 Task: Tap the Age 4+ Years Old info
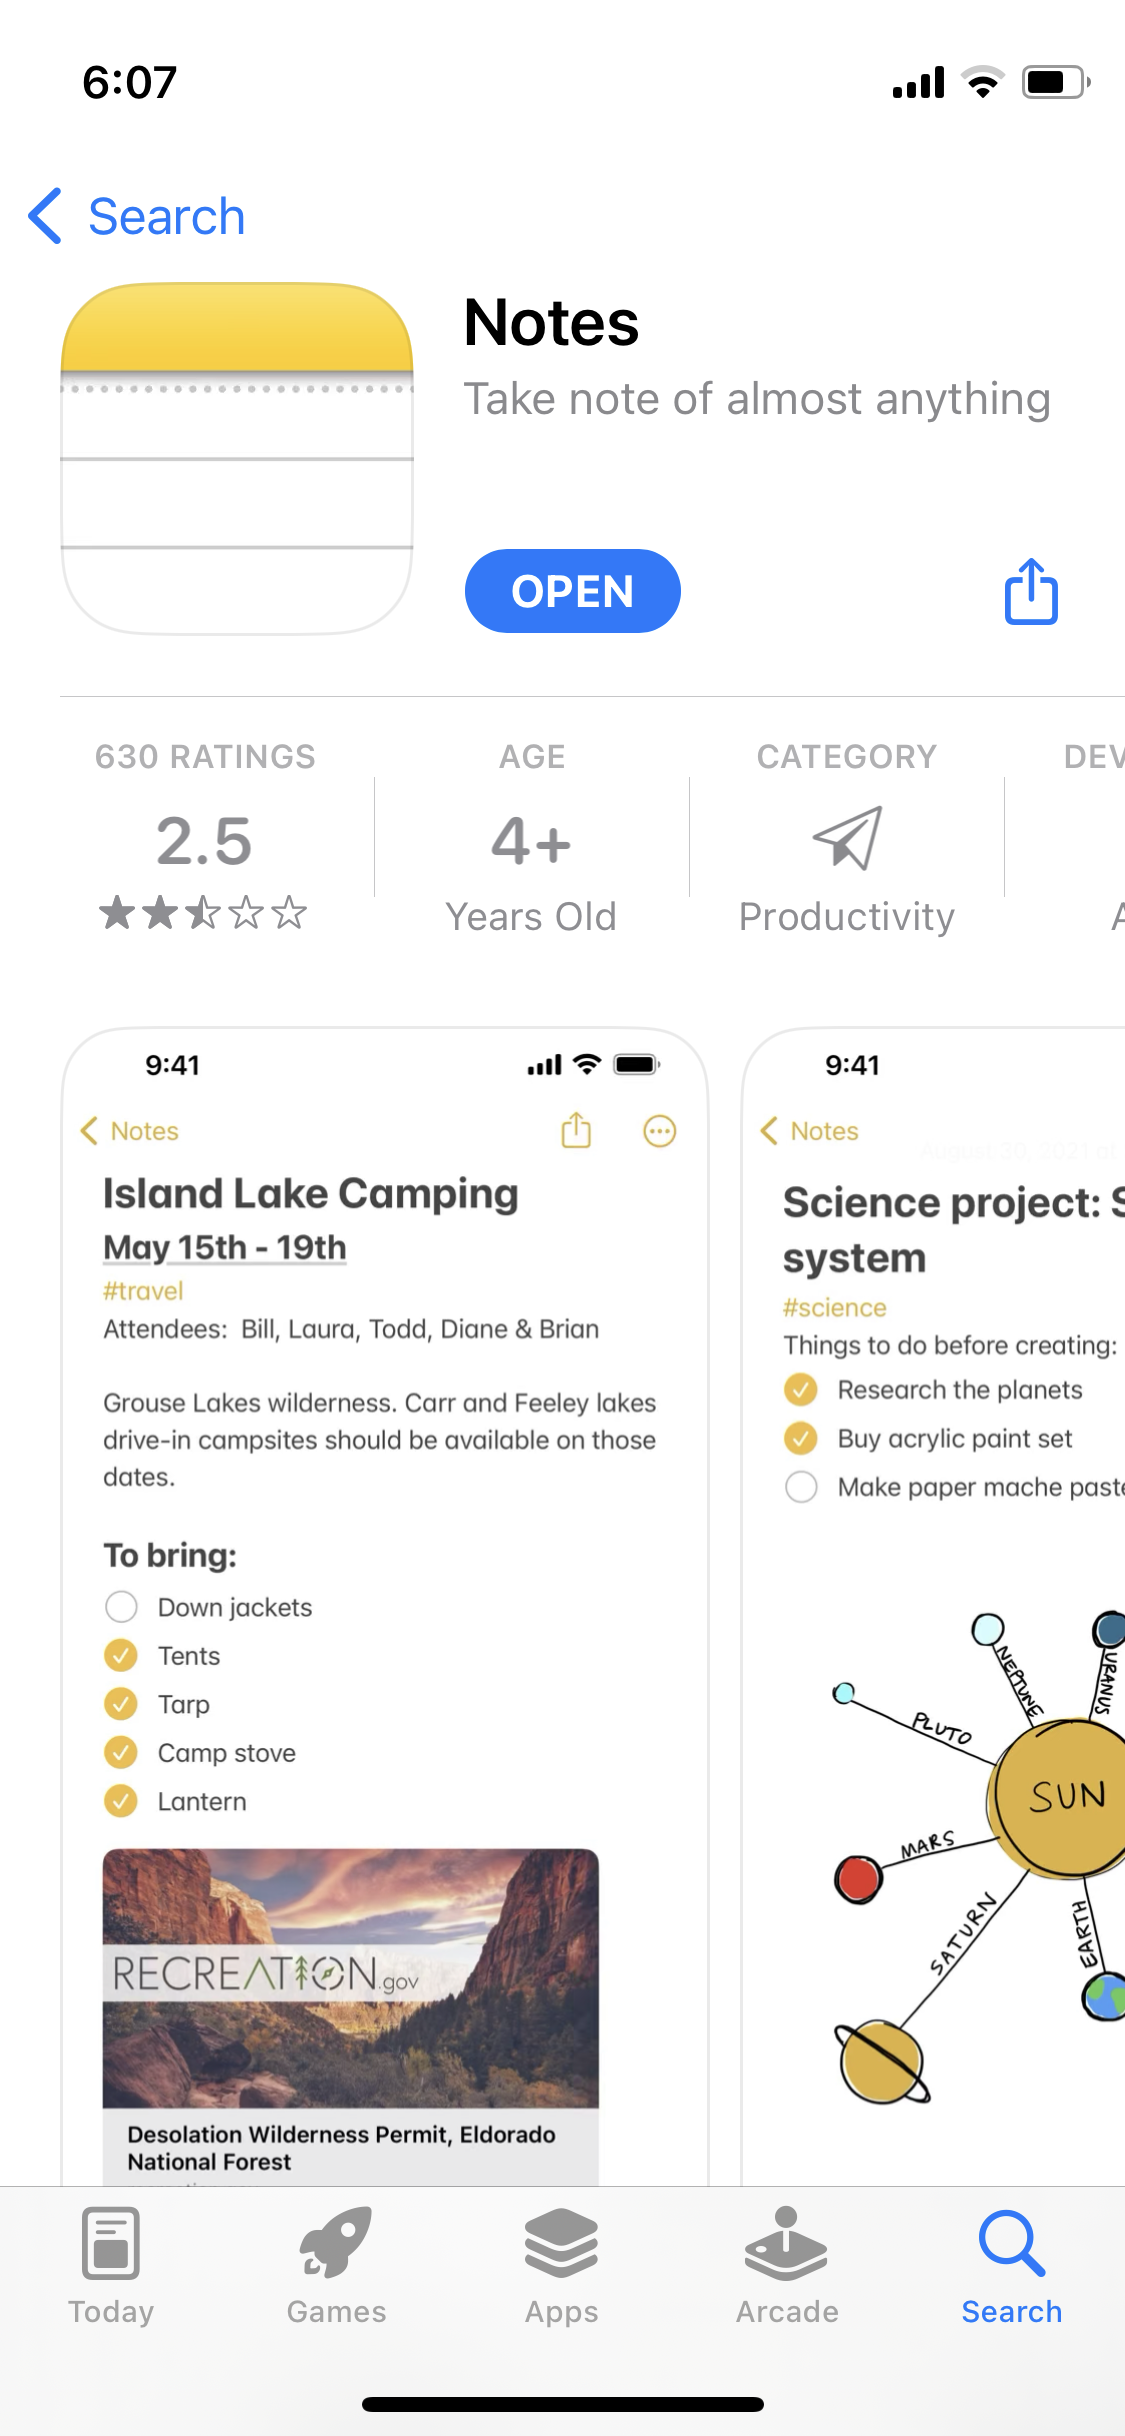coord(531,840)
